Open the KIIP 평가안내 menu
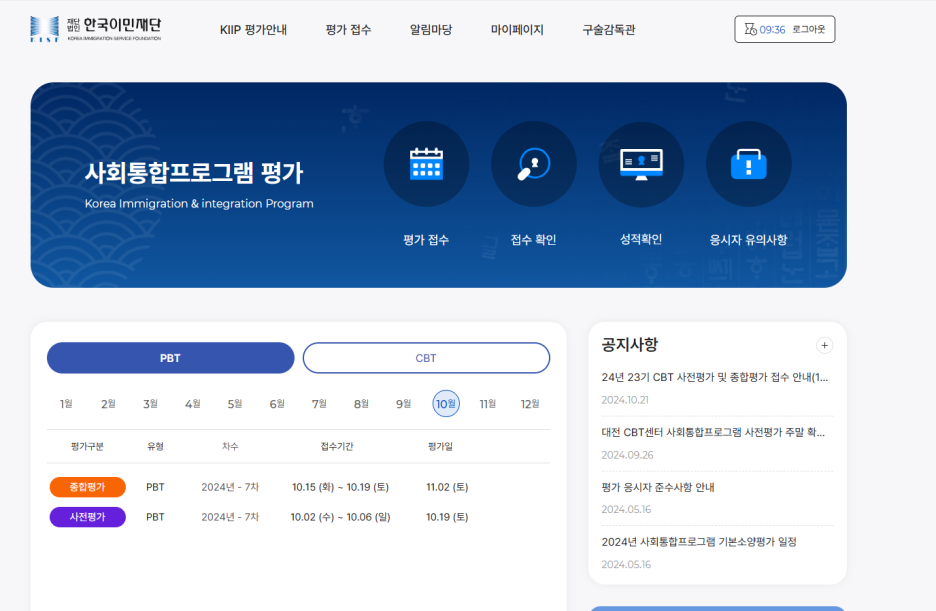The image size is (936, 611). point(253,30)
